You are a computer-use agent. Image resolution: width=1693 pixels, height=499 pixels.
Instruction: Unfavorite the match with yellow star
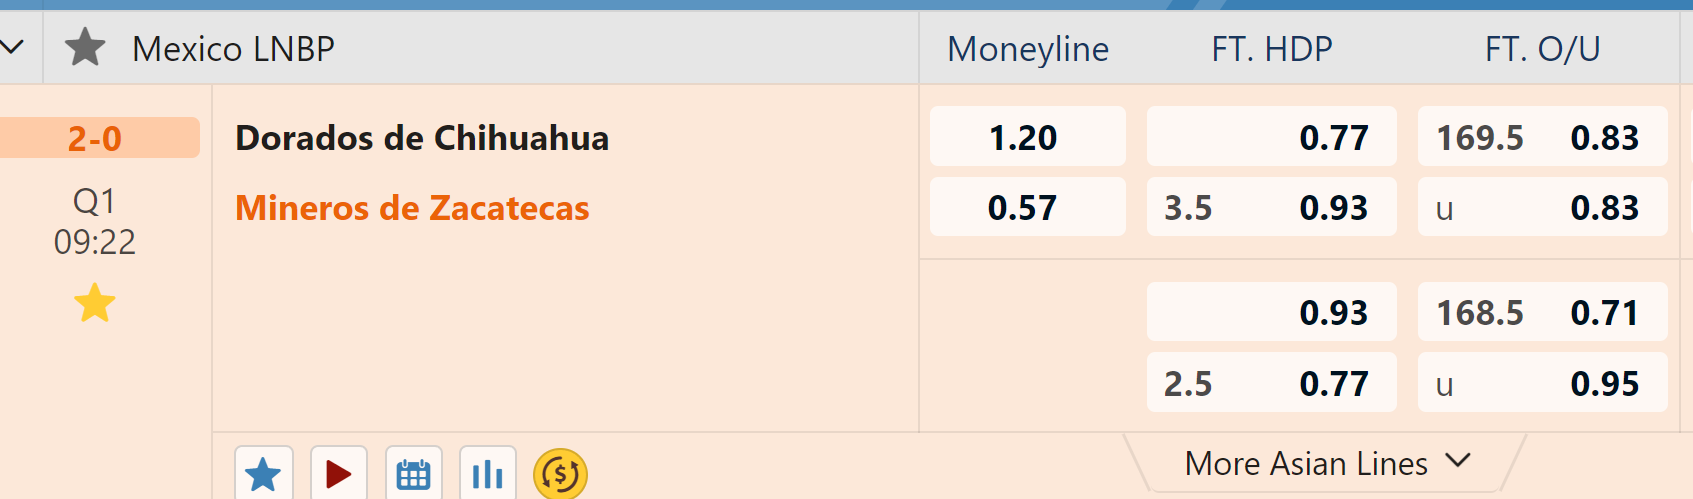(x=95, y=303)
